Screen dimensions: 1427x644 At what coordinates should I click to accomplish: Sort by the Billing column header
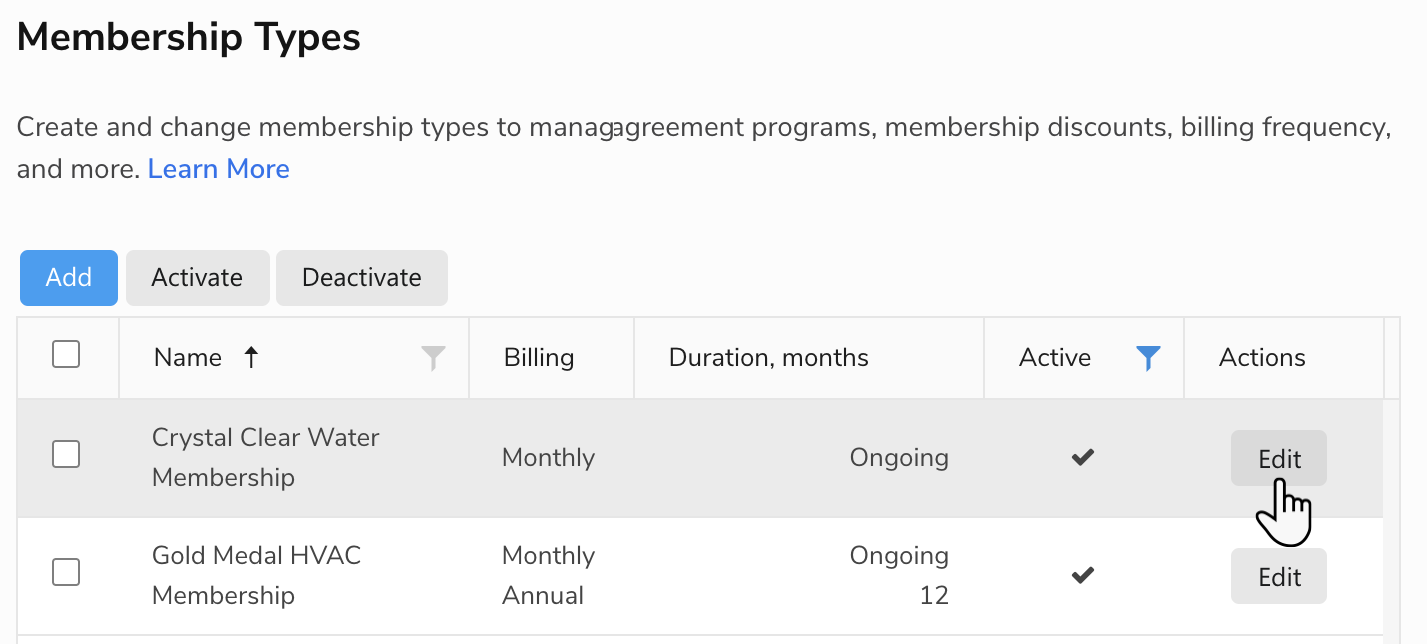[539, 358]
